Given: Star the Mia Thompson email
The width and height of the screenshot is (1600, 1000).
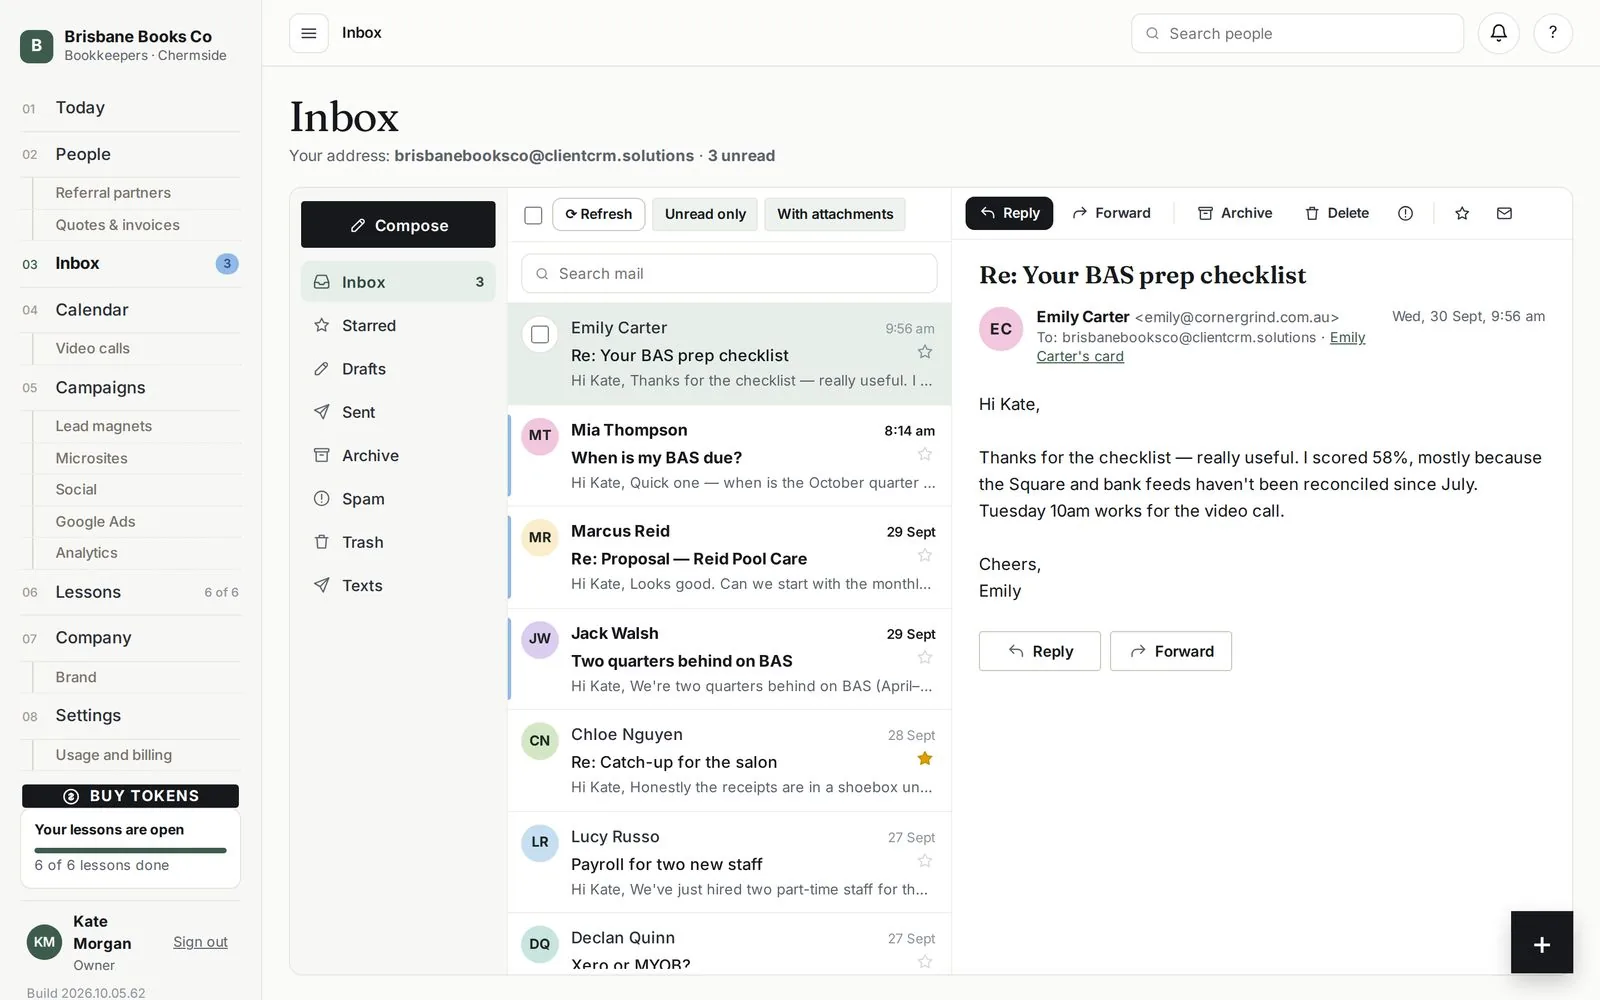Looking at the screenshot, I should point(925,454).
